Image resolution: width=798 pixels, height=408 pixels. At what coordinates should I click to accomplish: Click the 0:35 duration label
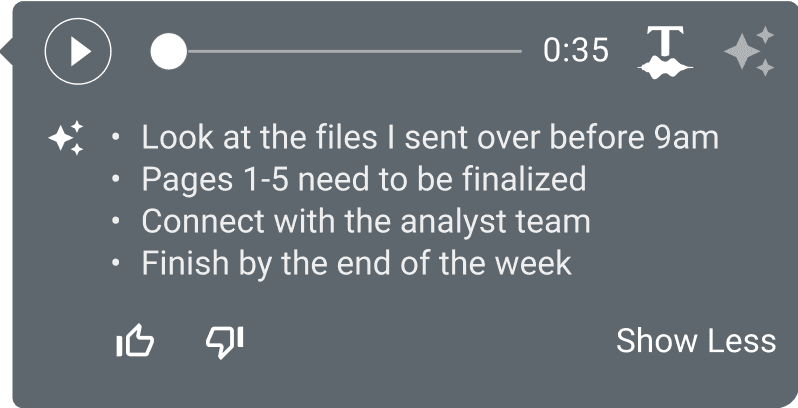click(575, 50)
